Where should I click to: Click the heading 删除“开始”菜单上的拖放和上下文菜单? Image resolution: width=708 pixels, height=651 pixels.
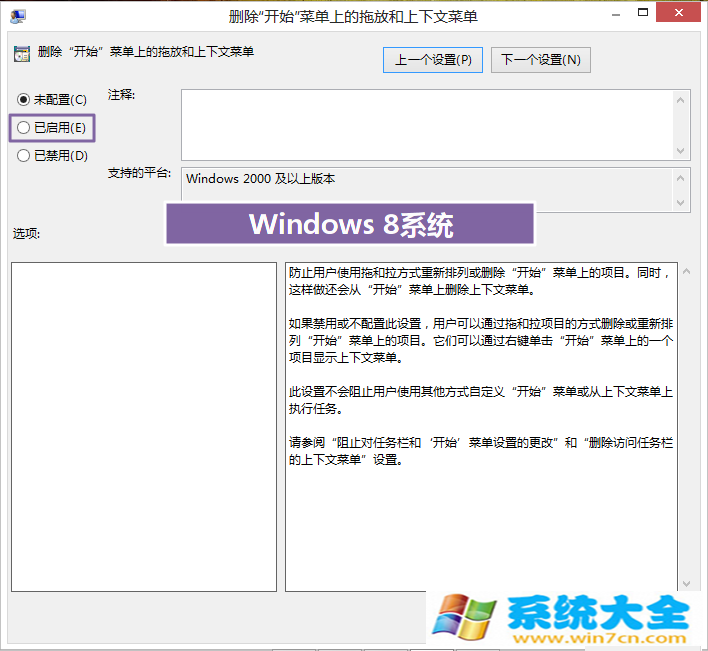click(x=145, y=52)
